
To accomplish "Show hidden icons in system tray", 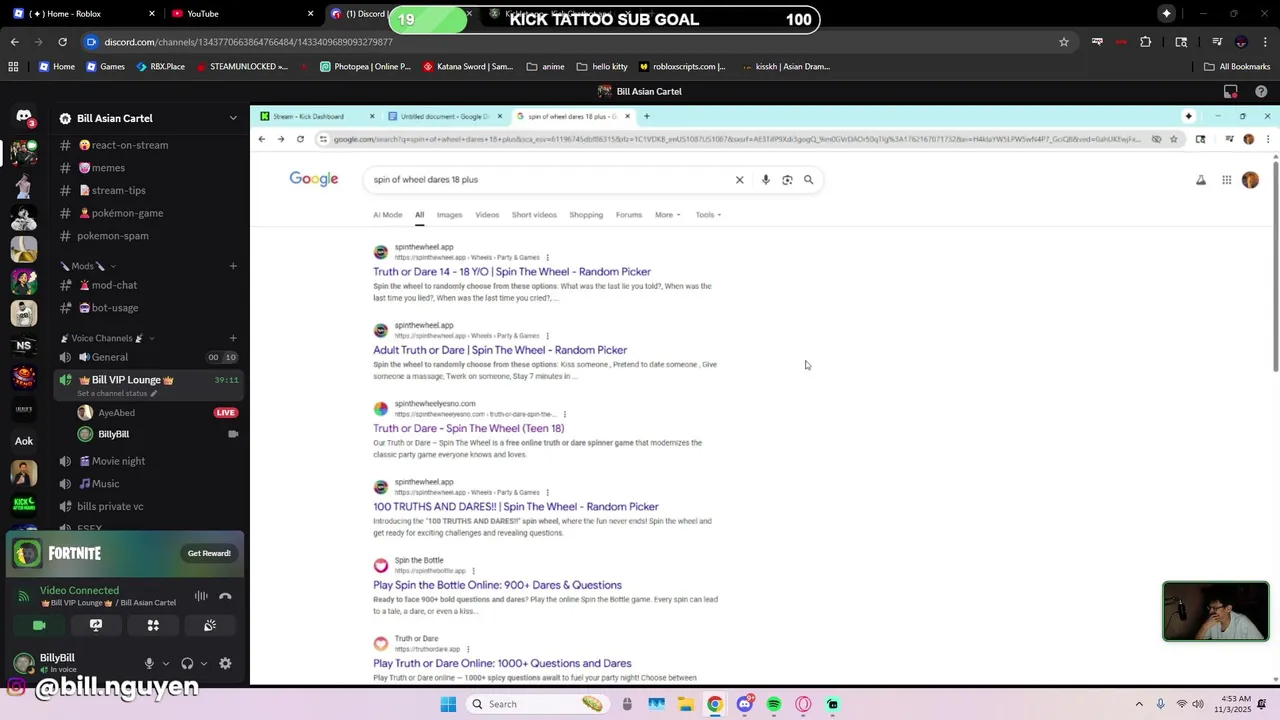I will [x=1139, y=704].
